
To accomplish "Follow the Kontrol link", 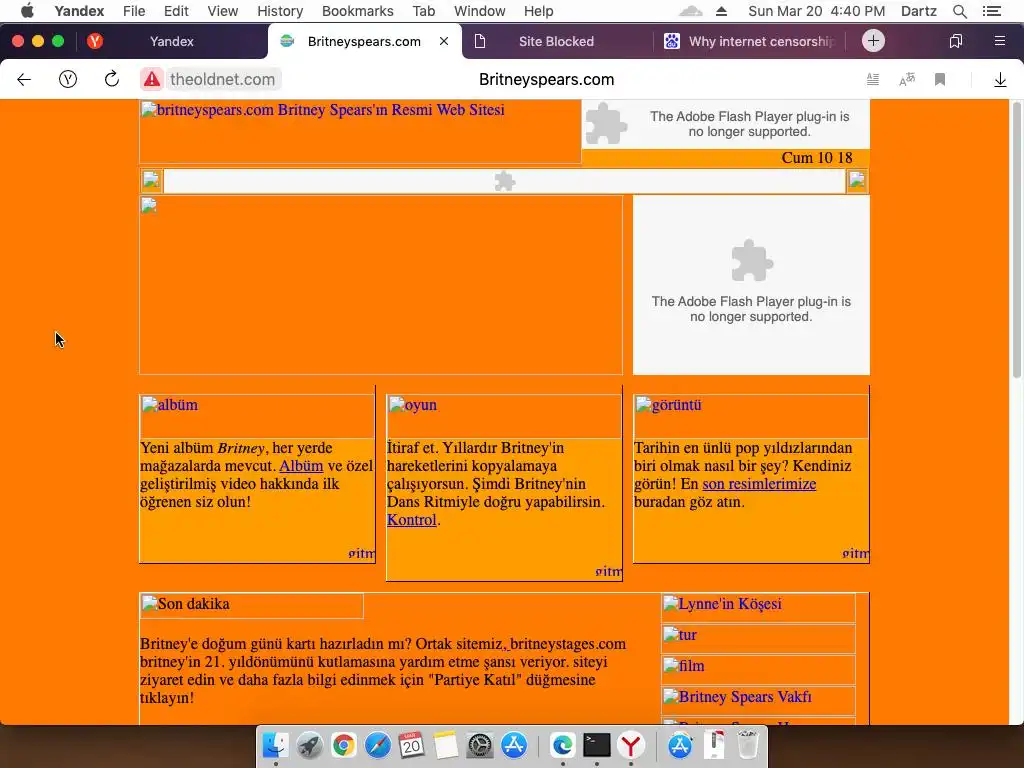I will point(411,520).
